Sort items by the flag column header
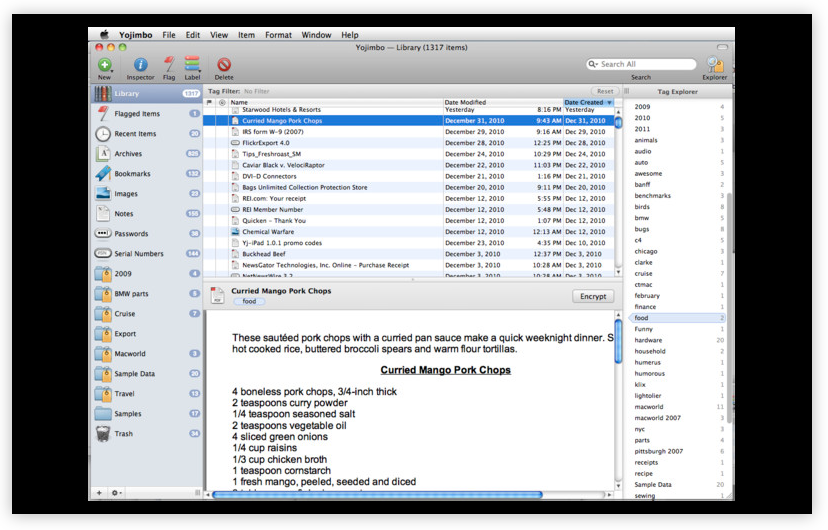Image resolution: width=828 pixels, height=530 pixels. (x=210, y=102)
